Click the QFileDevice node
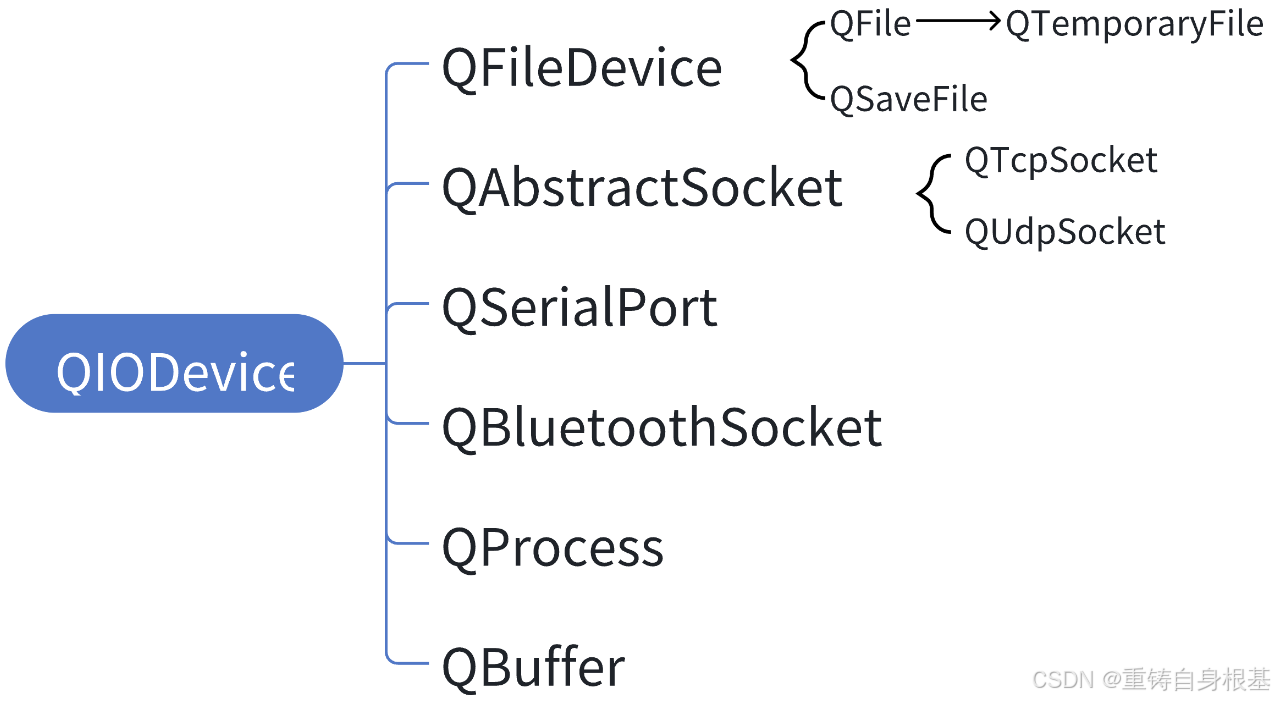This screenshot has width=1275, height=701. point(582,68)
